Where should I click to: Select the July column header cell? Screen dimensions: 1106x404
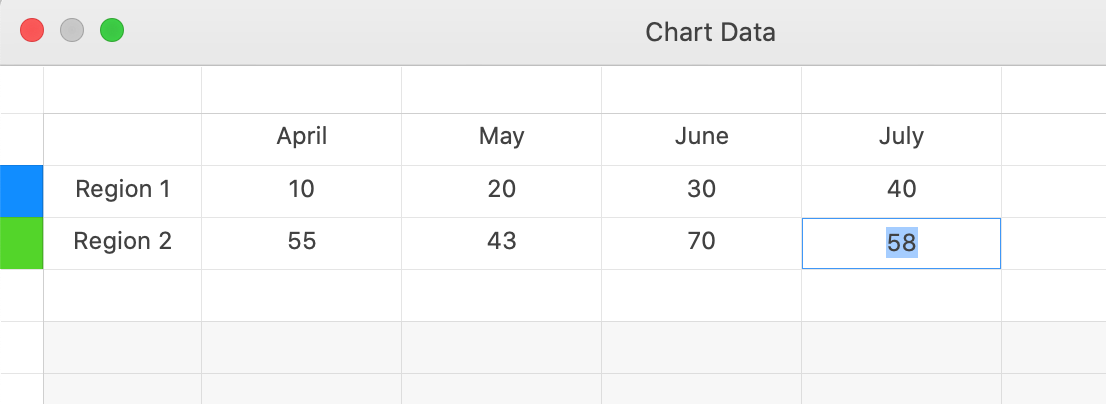pos(901,137)
